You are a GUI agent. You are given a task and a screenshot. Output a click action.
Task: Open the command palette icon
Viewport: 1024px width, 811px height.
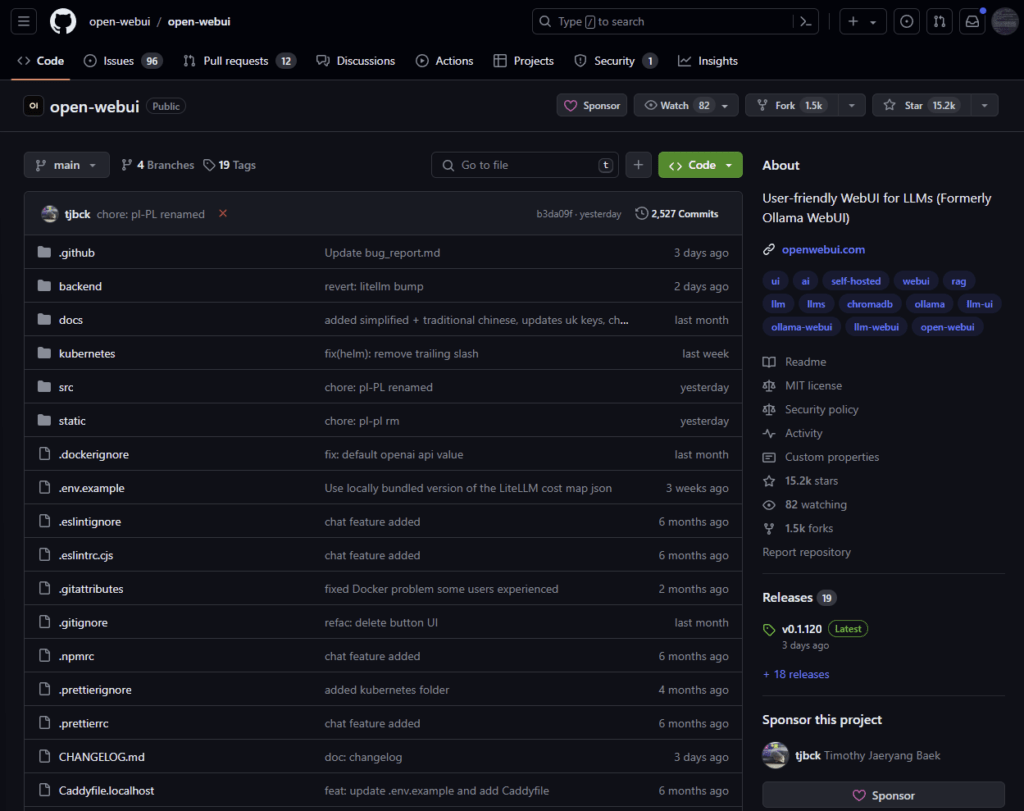tap(806, 21)
